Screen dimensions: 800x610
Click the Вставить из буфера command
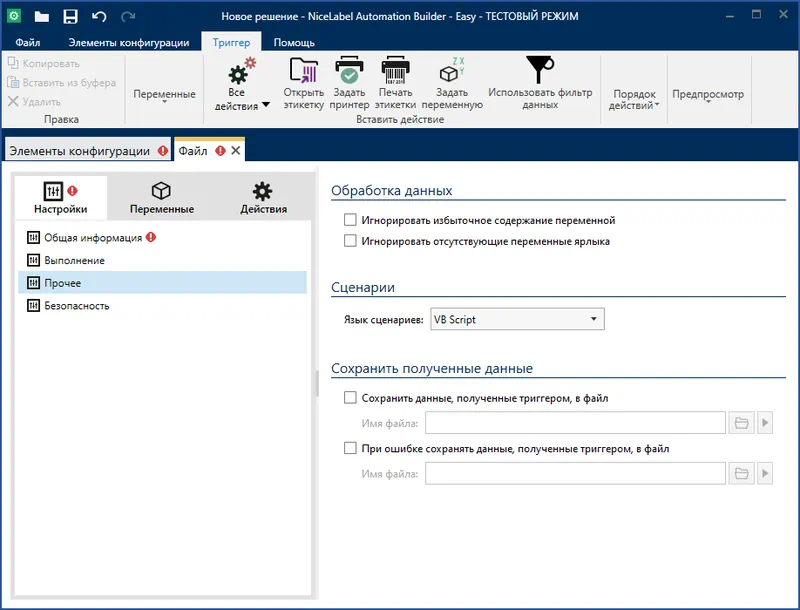click(x=62, y=82)
